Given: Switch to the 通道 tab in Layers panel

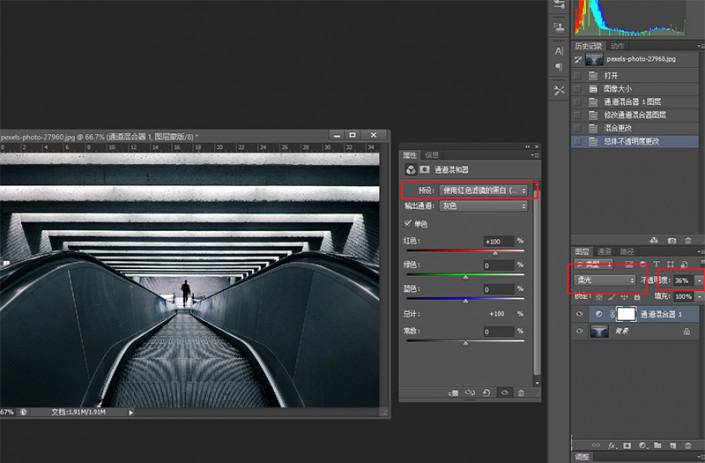Looking at the screenshot, I should click(603, 251).
